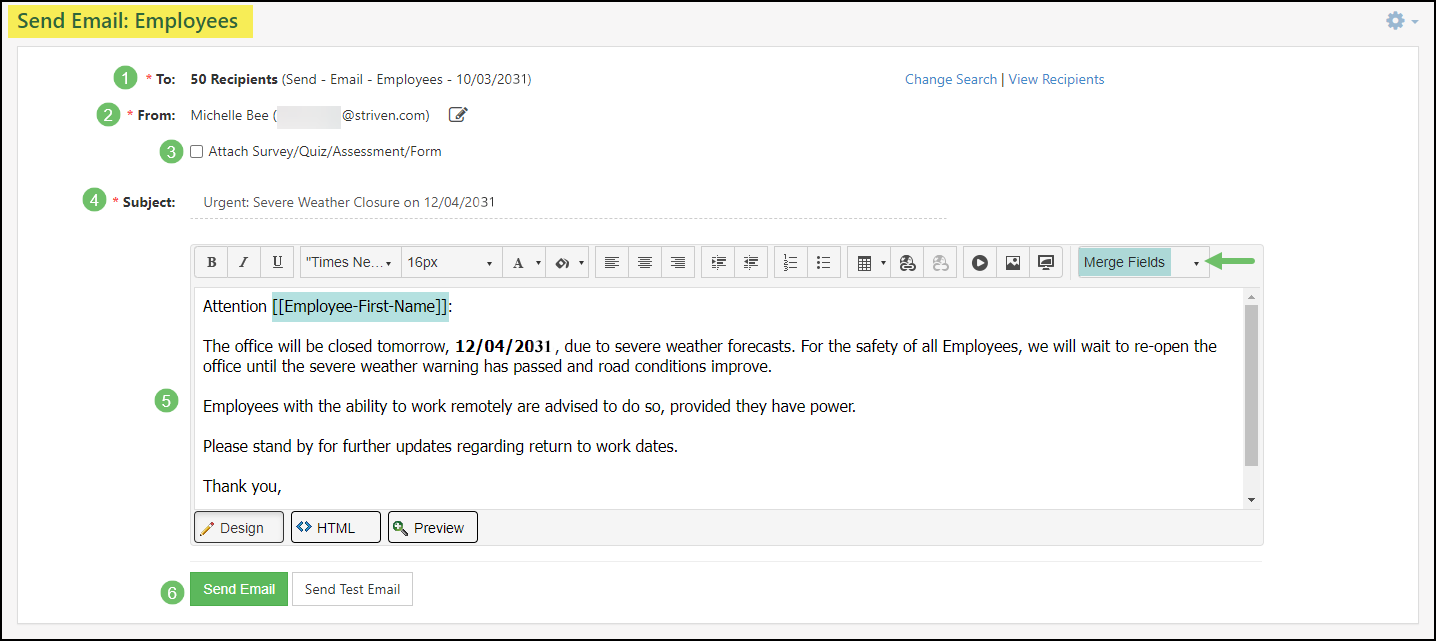Click the monitor media icon in toolbar
This screenshot has height=641, width=1436.
pos(1046,262)
